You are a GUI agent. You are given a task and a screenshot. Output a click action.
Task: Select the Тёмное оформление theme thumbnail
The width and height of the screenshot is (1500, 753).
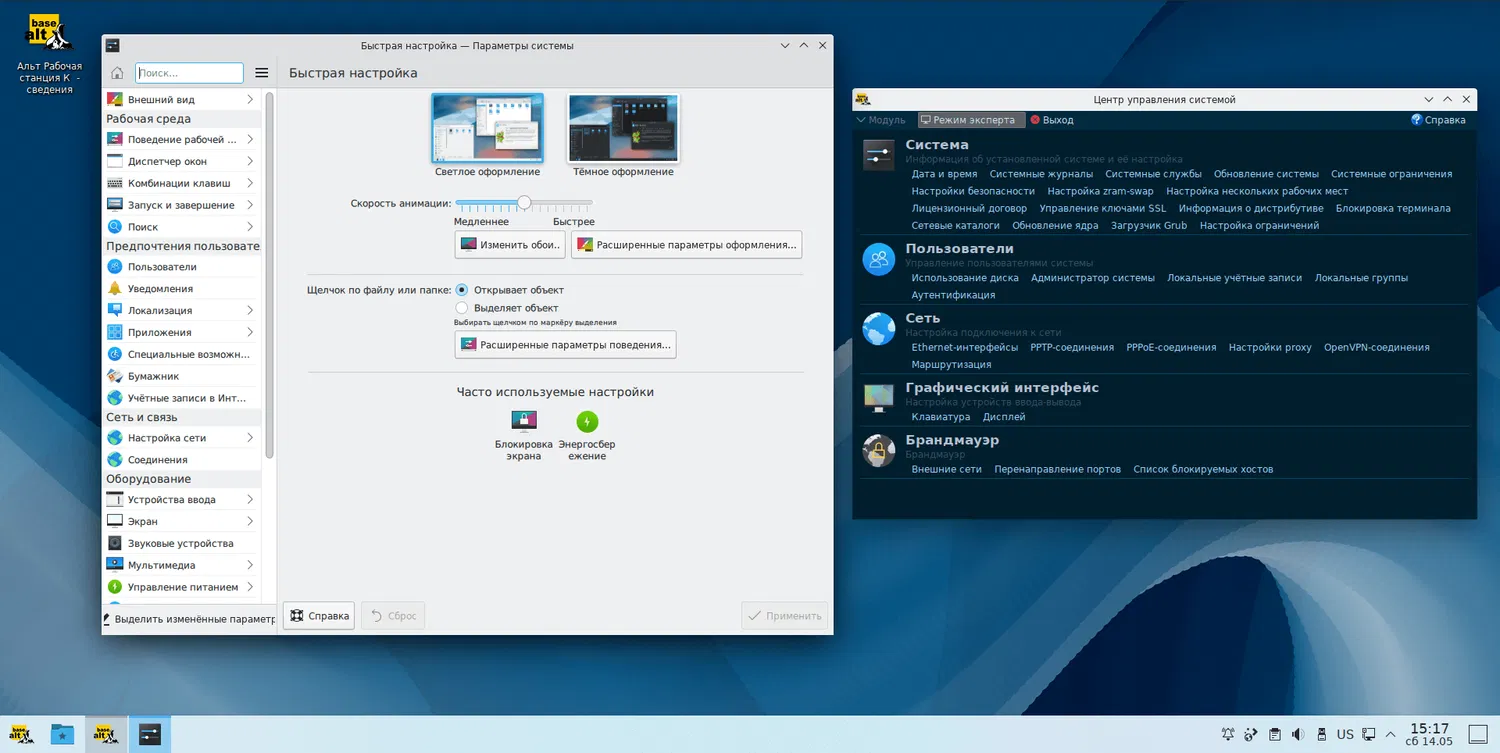pyautogui.click(x=623, y=129)
